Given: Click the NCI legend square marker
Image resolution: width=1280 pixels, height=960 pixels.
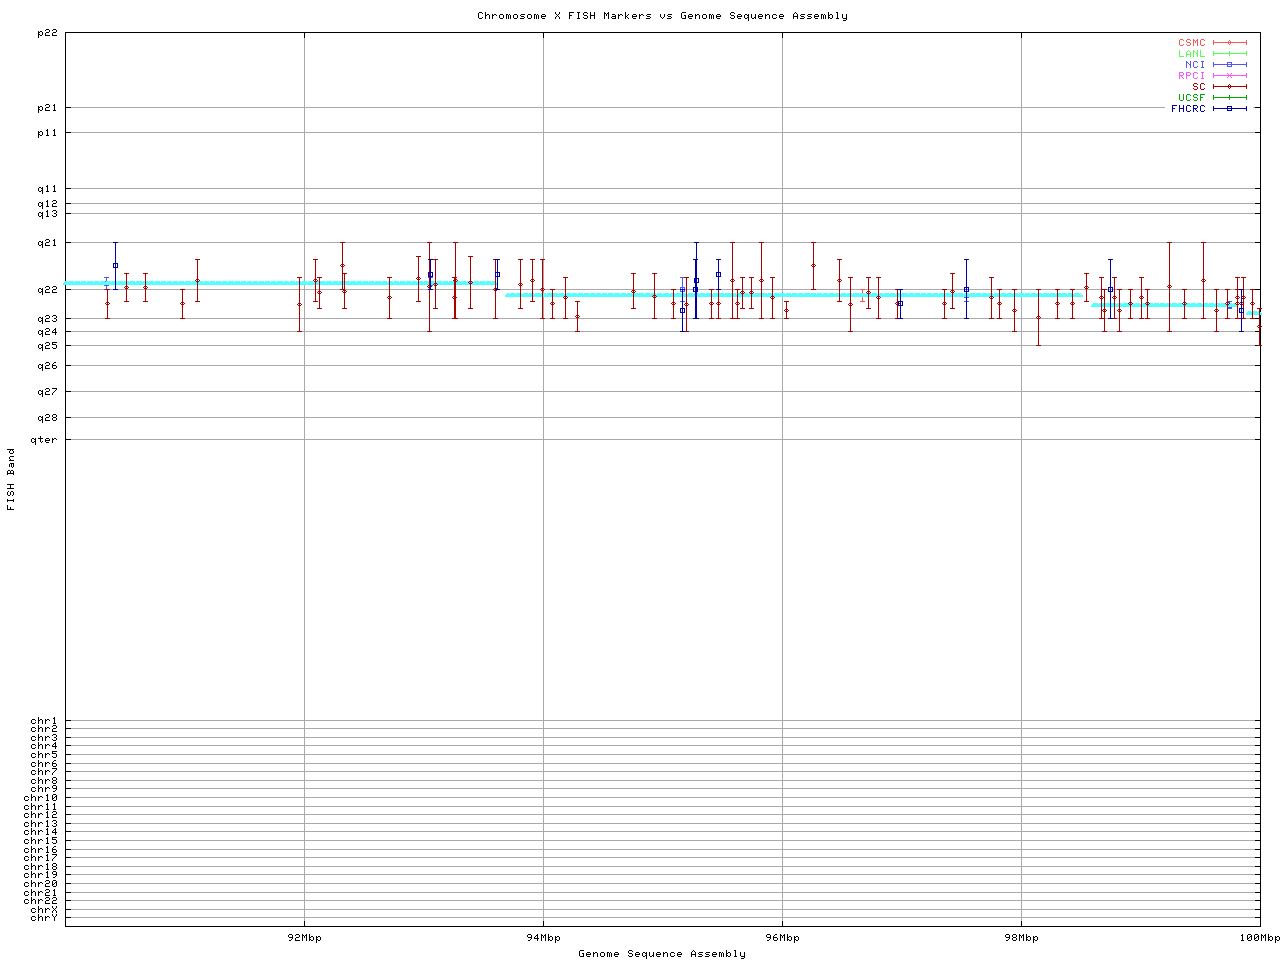Looking at the screenshot, I should pyautogui.click(x=1229, y=65).
